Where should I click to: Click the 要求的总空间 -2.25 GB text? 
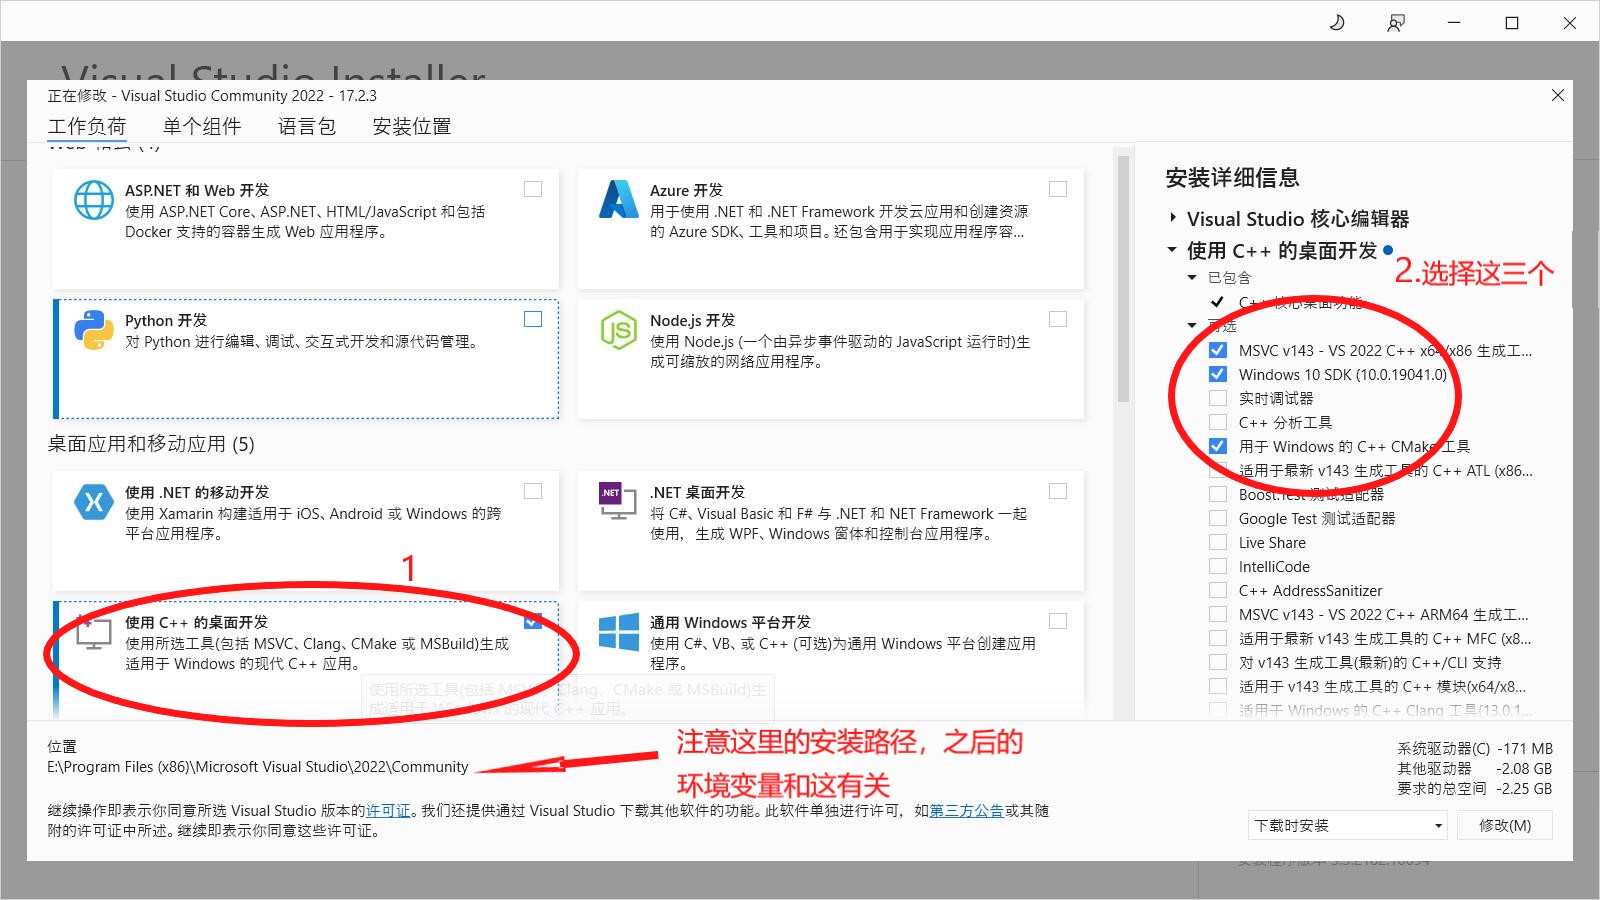coord(1475,788)
